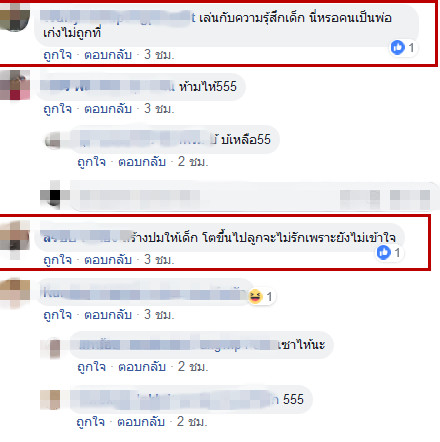
Task: Reply to the บ้เหลือ55 reply
Action: pyautogui.click(x=142, y=162)
